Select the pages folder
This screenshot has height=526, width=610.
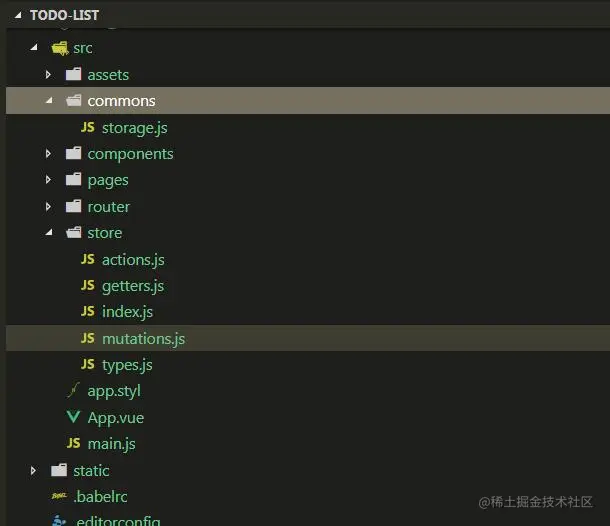[107, 180]
